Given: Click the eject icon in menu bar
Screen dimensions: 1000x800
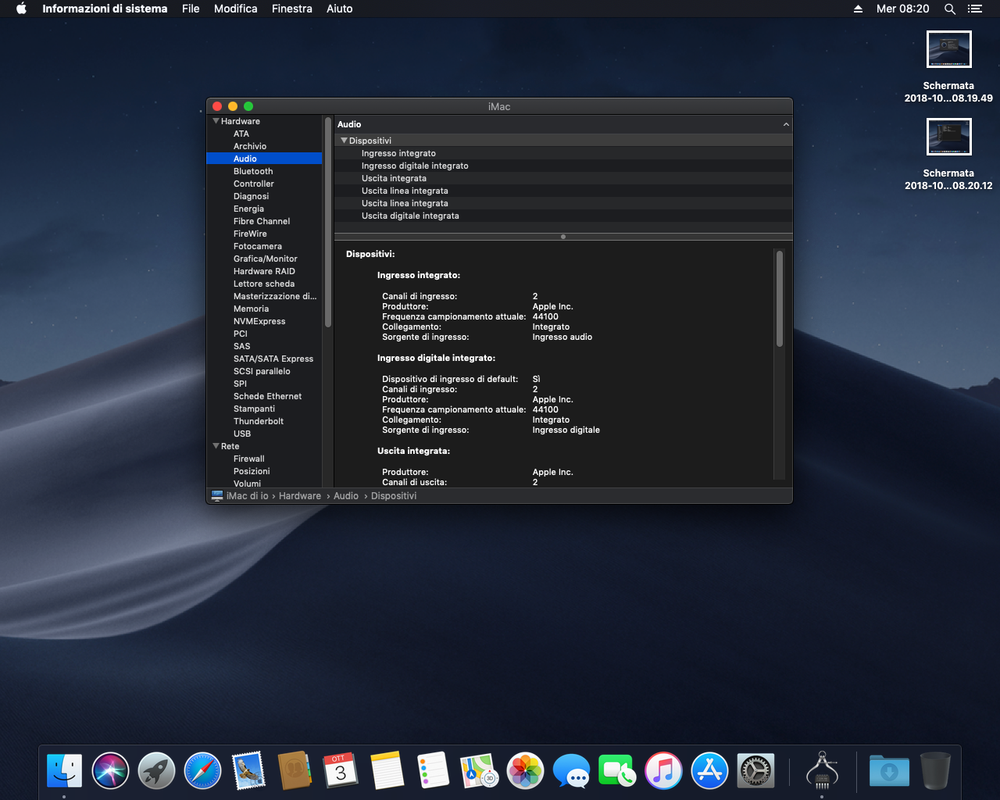Looking at the screenshot, I should click(x=858, y=9).
